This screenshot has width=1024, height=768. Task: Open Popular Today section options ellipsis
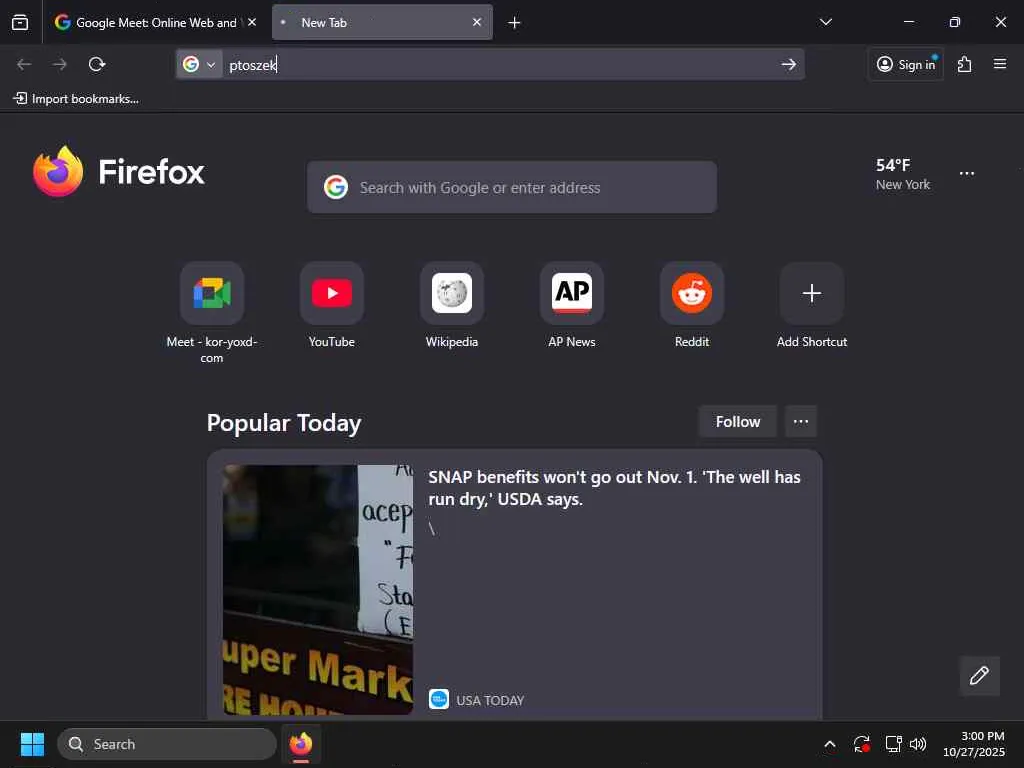coord(801,422)
